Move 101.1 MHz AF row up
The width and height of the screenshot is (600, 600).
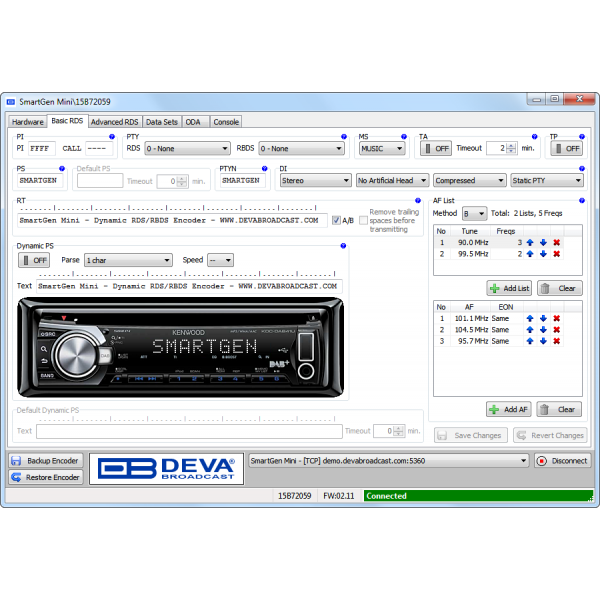530,318
